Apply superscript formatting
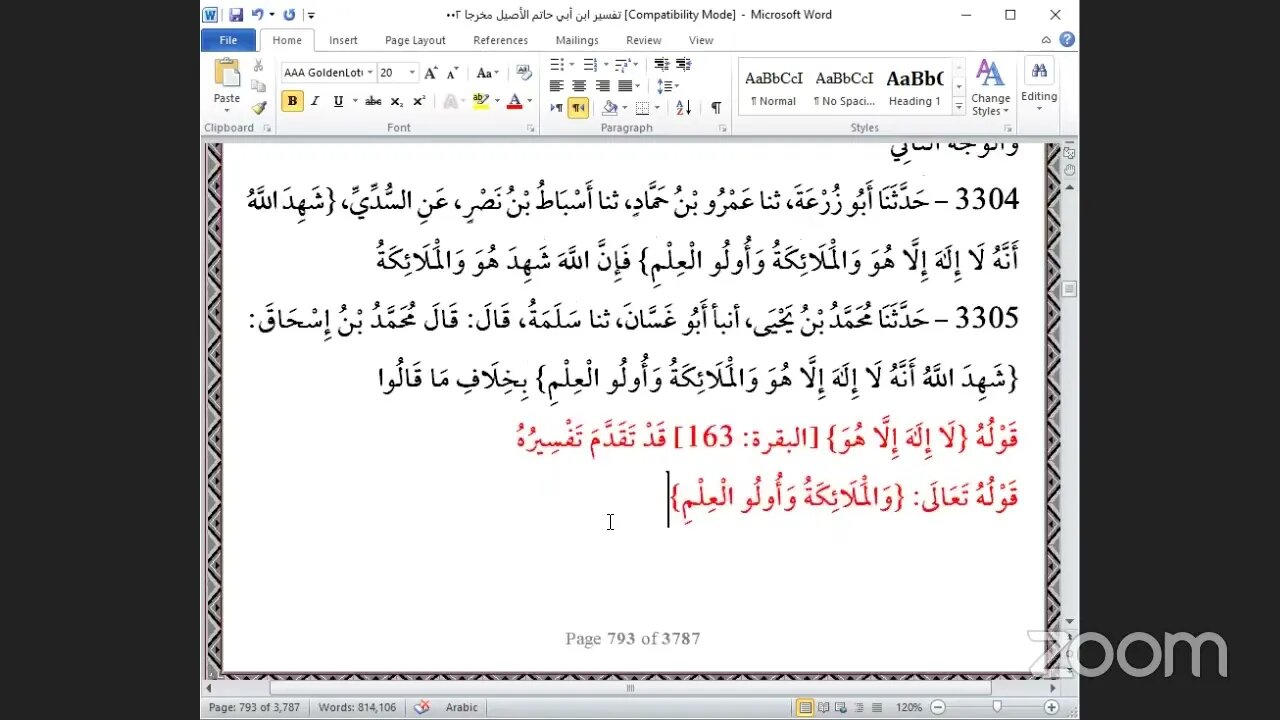This screenshot has height=720, width=1280. click(x=419, y=101)
